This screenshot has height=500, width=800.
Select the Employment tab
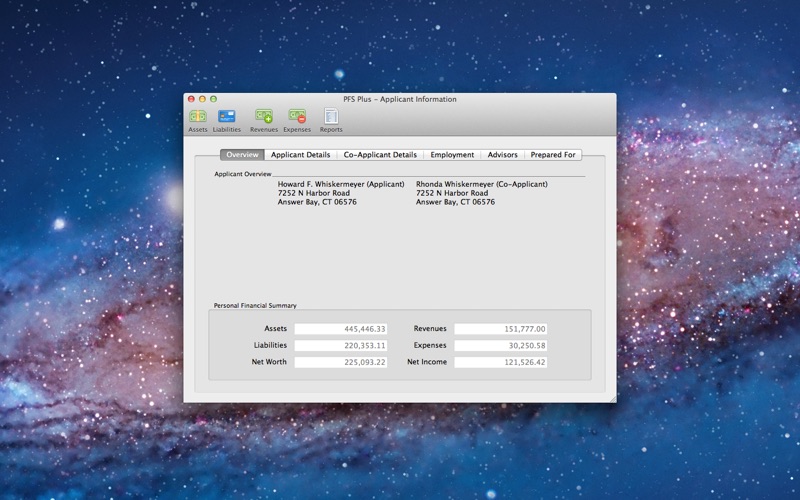coord(452,155)
